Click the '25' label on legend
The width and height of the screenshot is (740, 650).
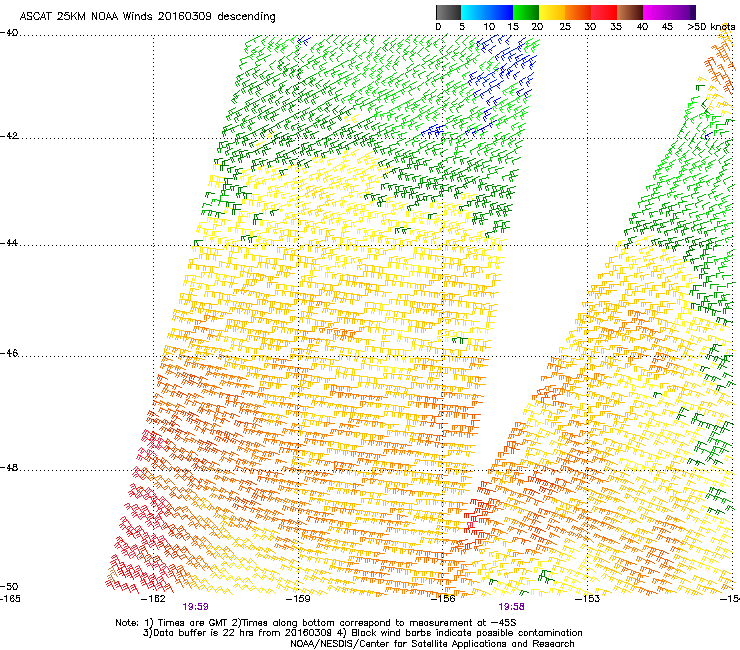tap(565, 27)
